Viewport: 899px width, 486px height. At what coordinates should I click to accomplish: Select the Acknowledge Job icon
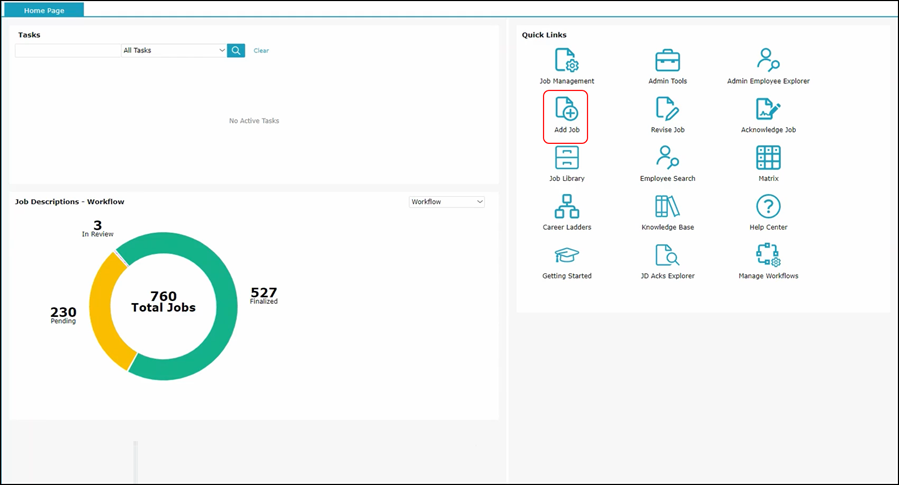pyautogui.click(x=768, y=109)
